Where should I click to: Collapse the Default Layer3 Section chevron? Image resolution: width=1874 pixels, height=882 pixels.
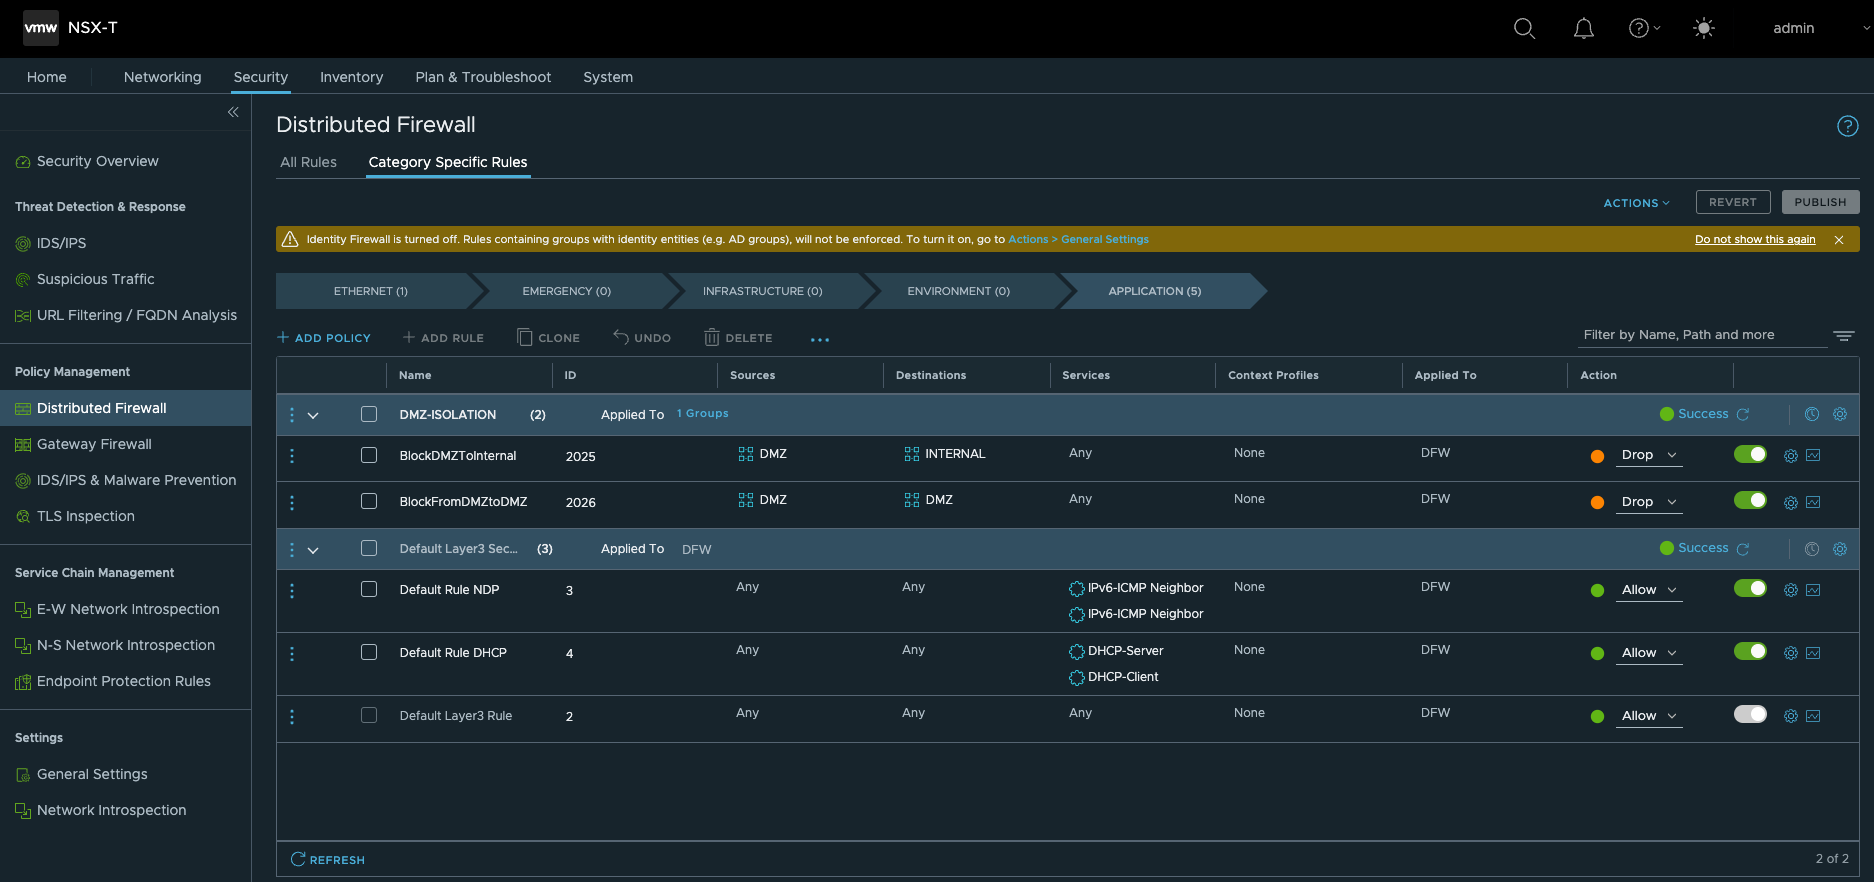(313, 550)
